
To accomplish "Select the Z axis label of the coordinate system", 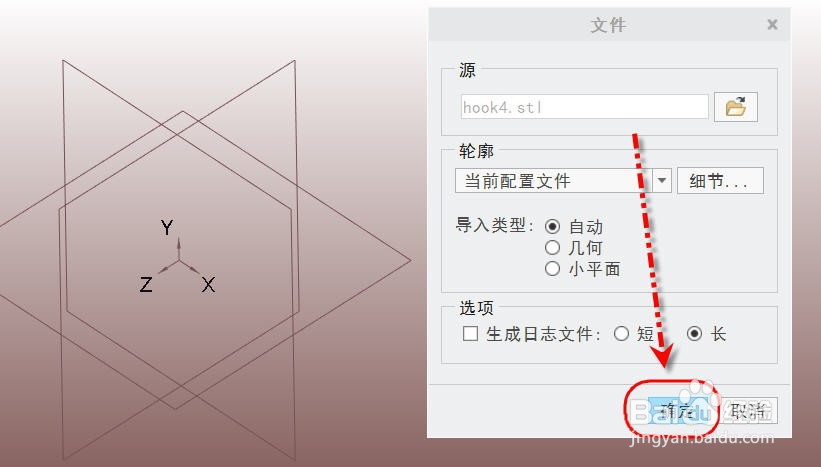I will click(146, 284).
